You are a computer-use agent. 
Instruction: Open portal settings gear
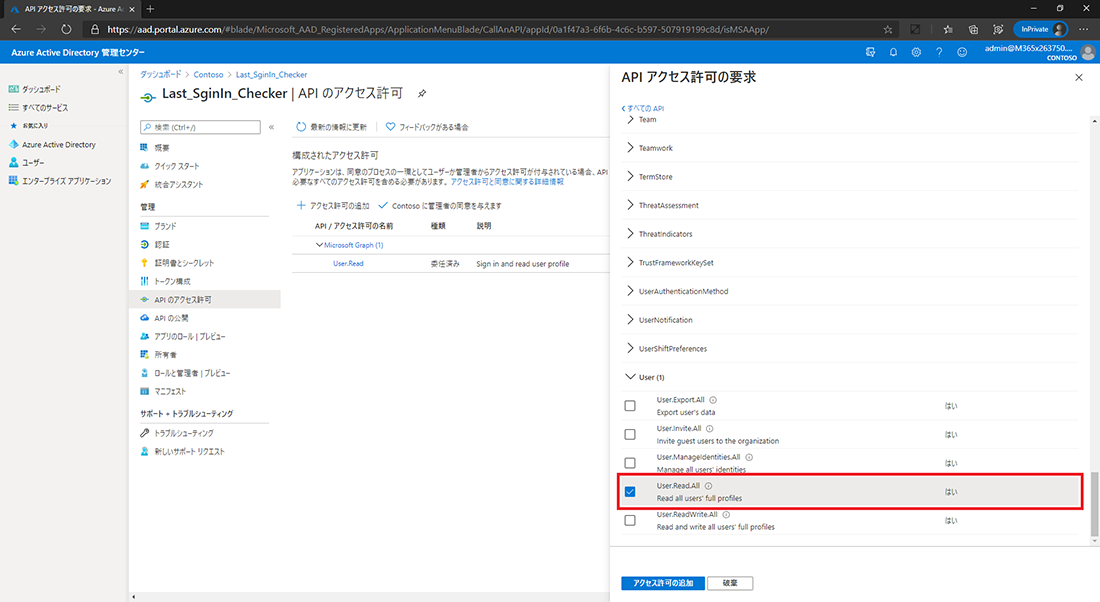(916, 53)
